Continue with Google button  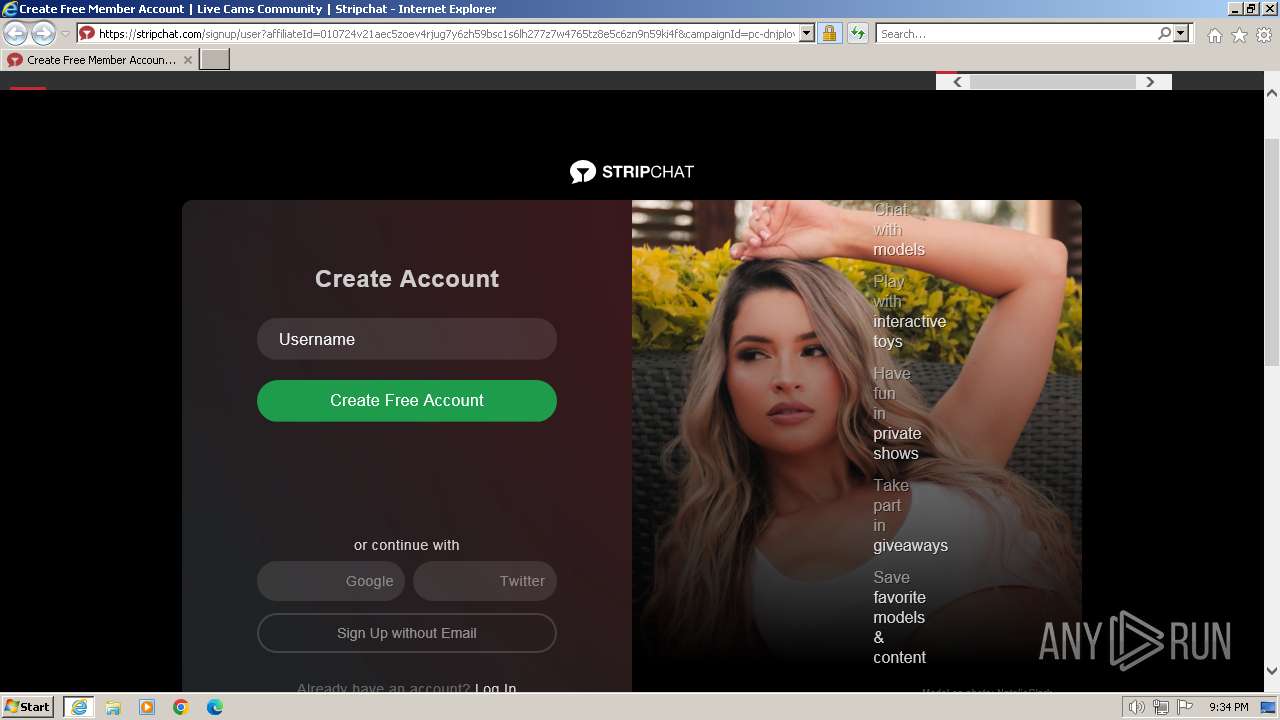331,581
